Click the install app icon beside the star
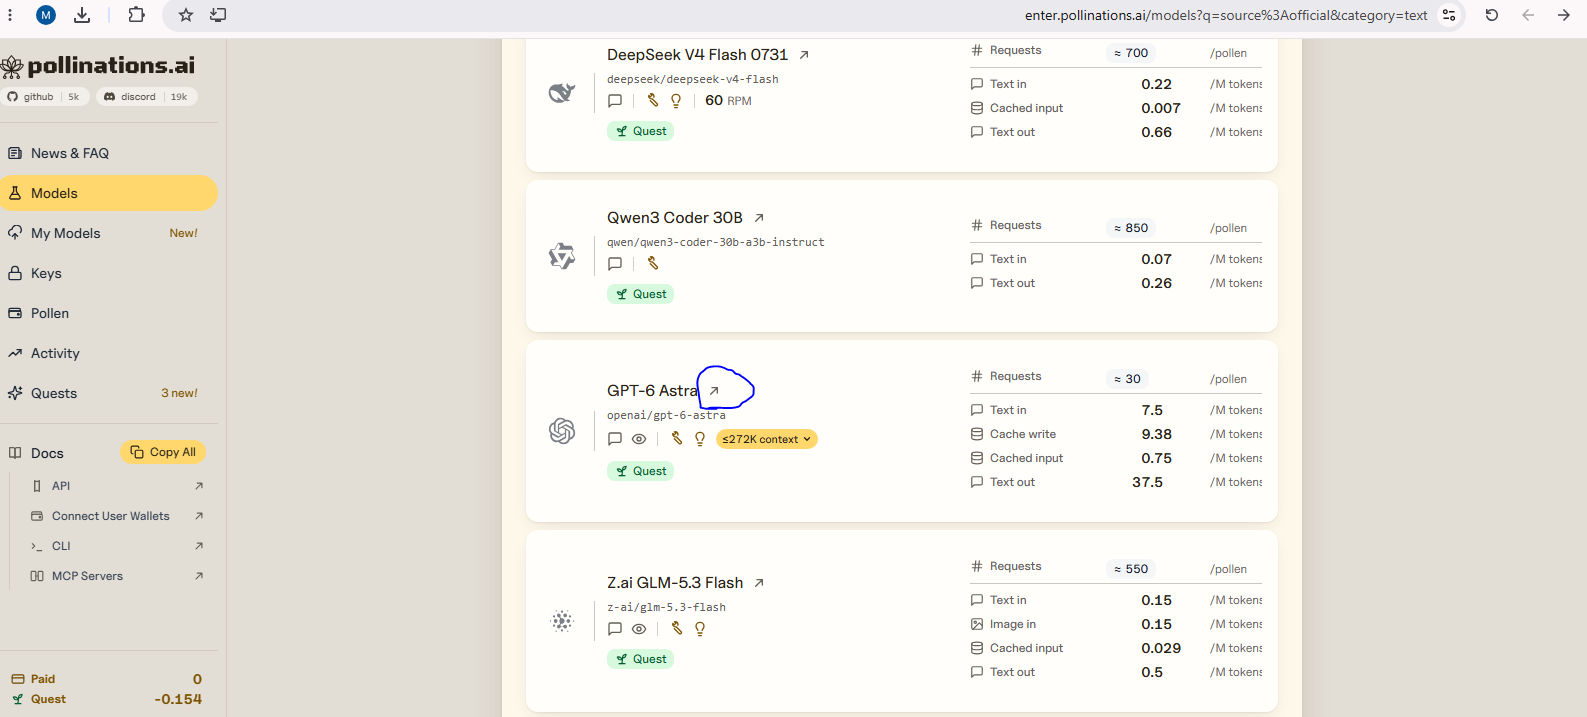The width and height of the screenshot is (1587, 717). tap(218, 15)
